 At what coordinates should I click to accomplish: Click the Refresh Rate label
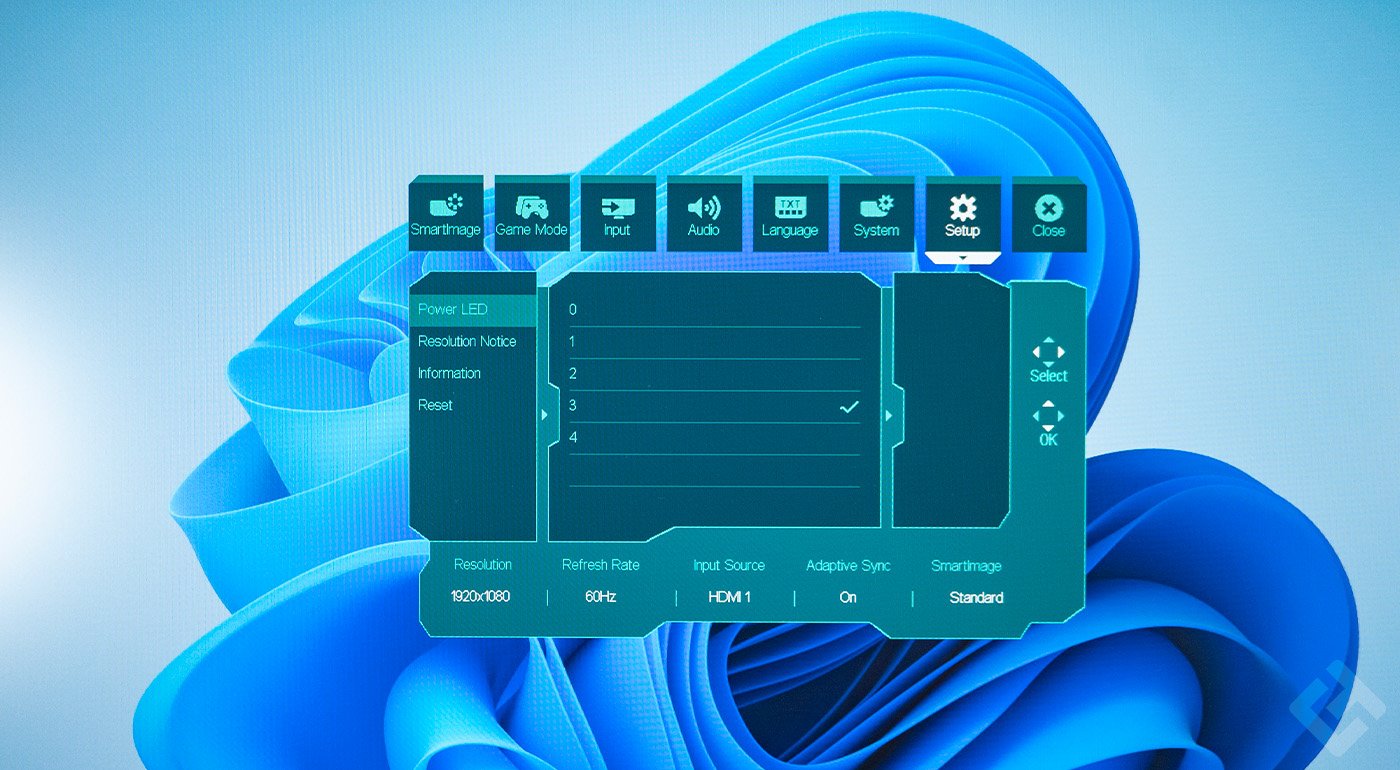pyautogui.click(x=600, y=565)
